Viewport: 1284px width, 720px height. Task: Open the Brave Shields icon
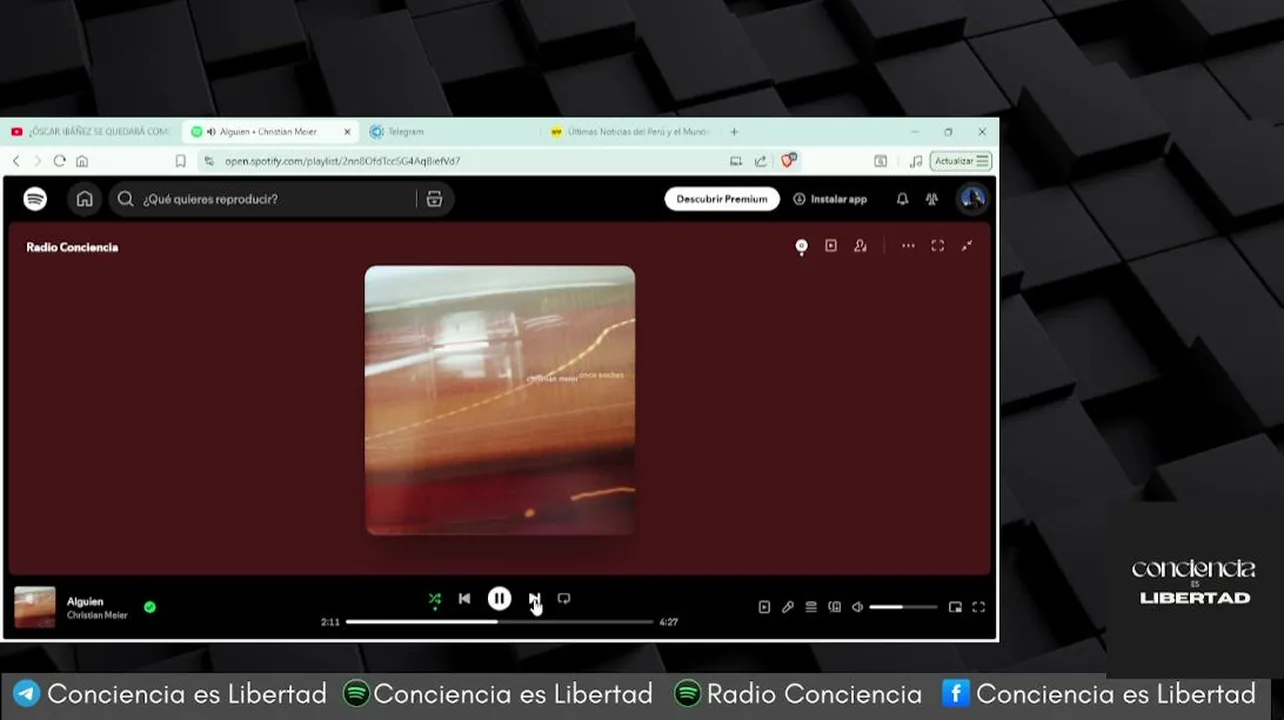pos(789,161)
